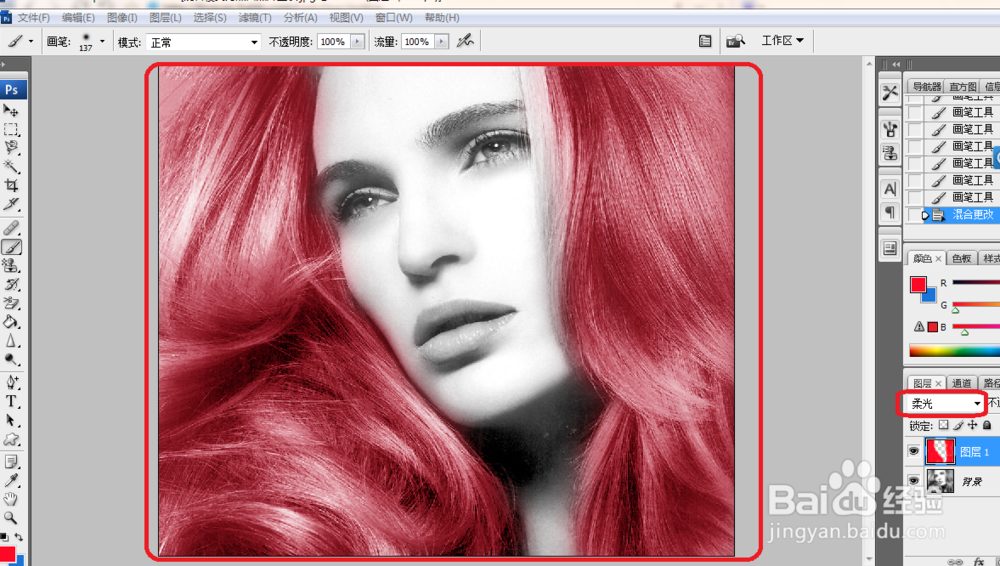Open the Layer Comps dock icon

click(890, 248)
